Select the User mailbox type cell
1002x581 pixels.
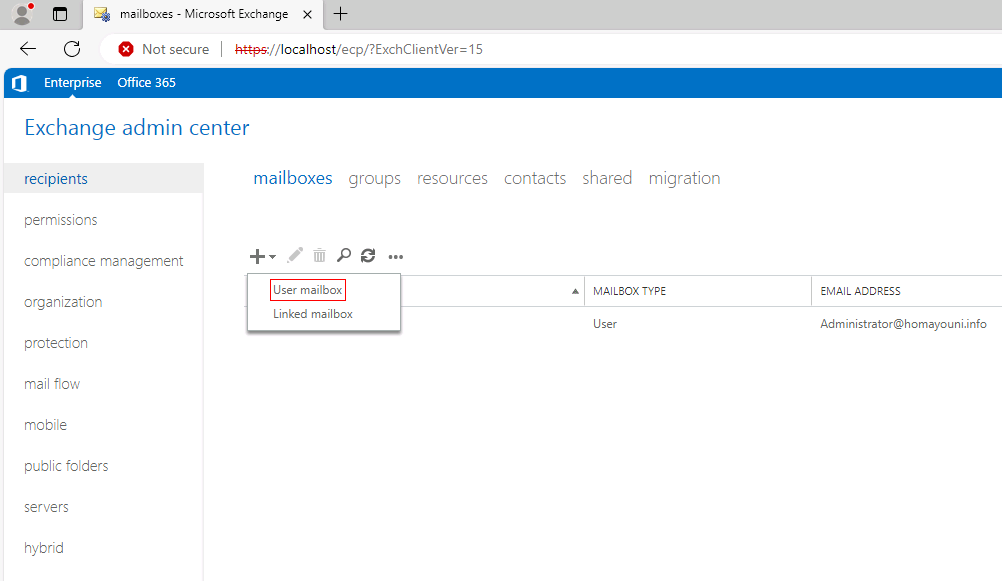(605, 324)
